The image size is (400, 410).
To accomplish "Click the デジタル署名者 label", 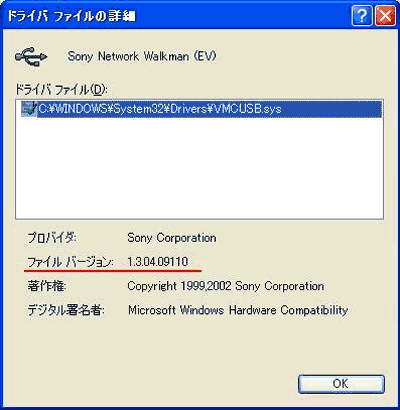I will (66, 311).
